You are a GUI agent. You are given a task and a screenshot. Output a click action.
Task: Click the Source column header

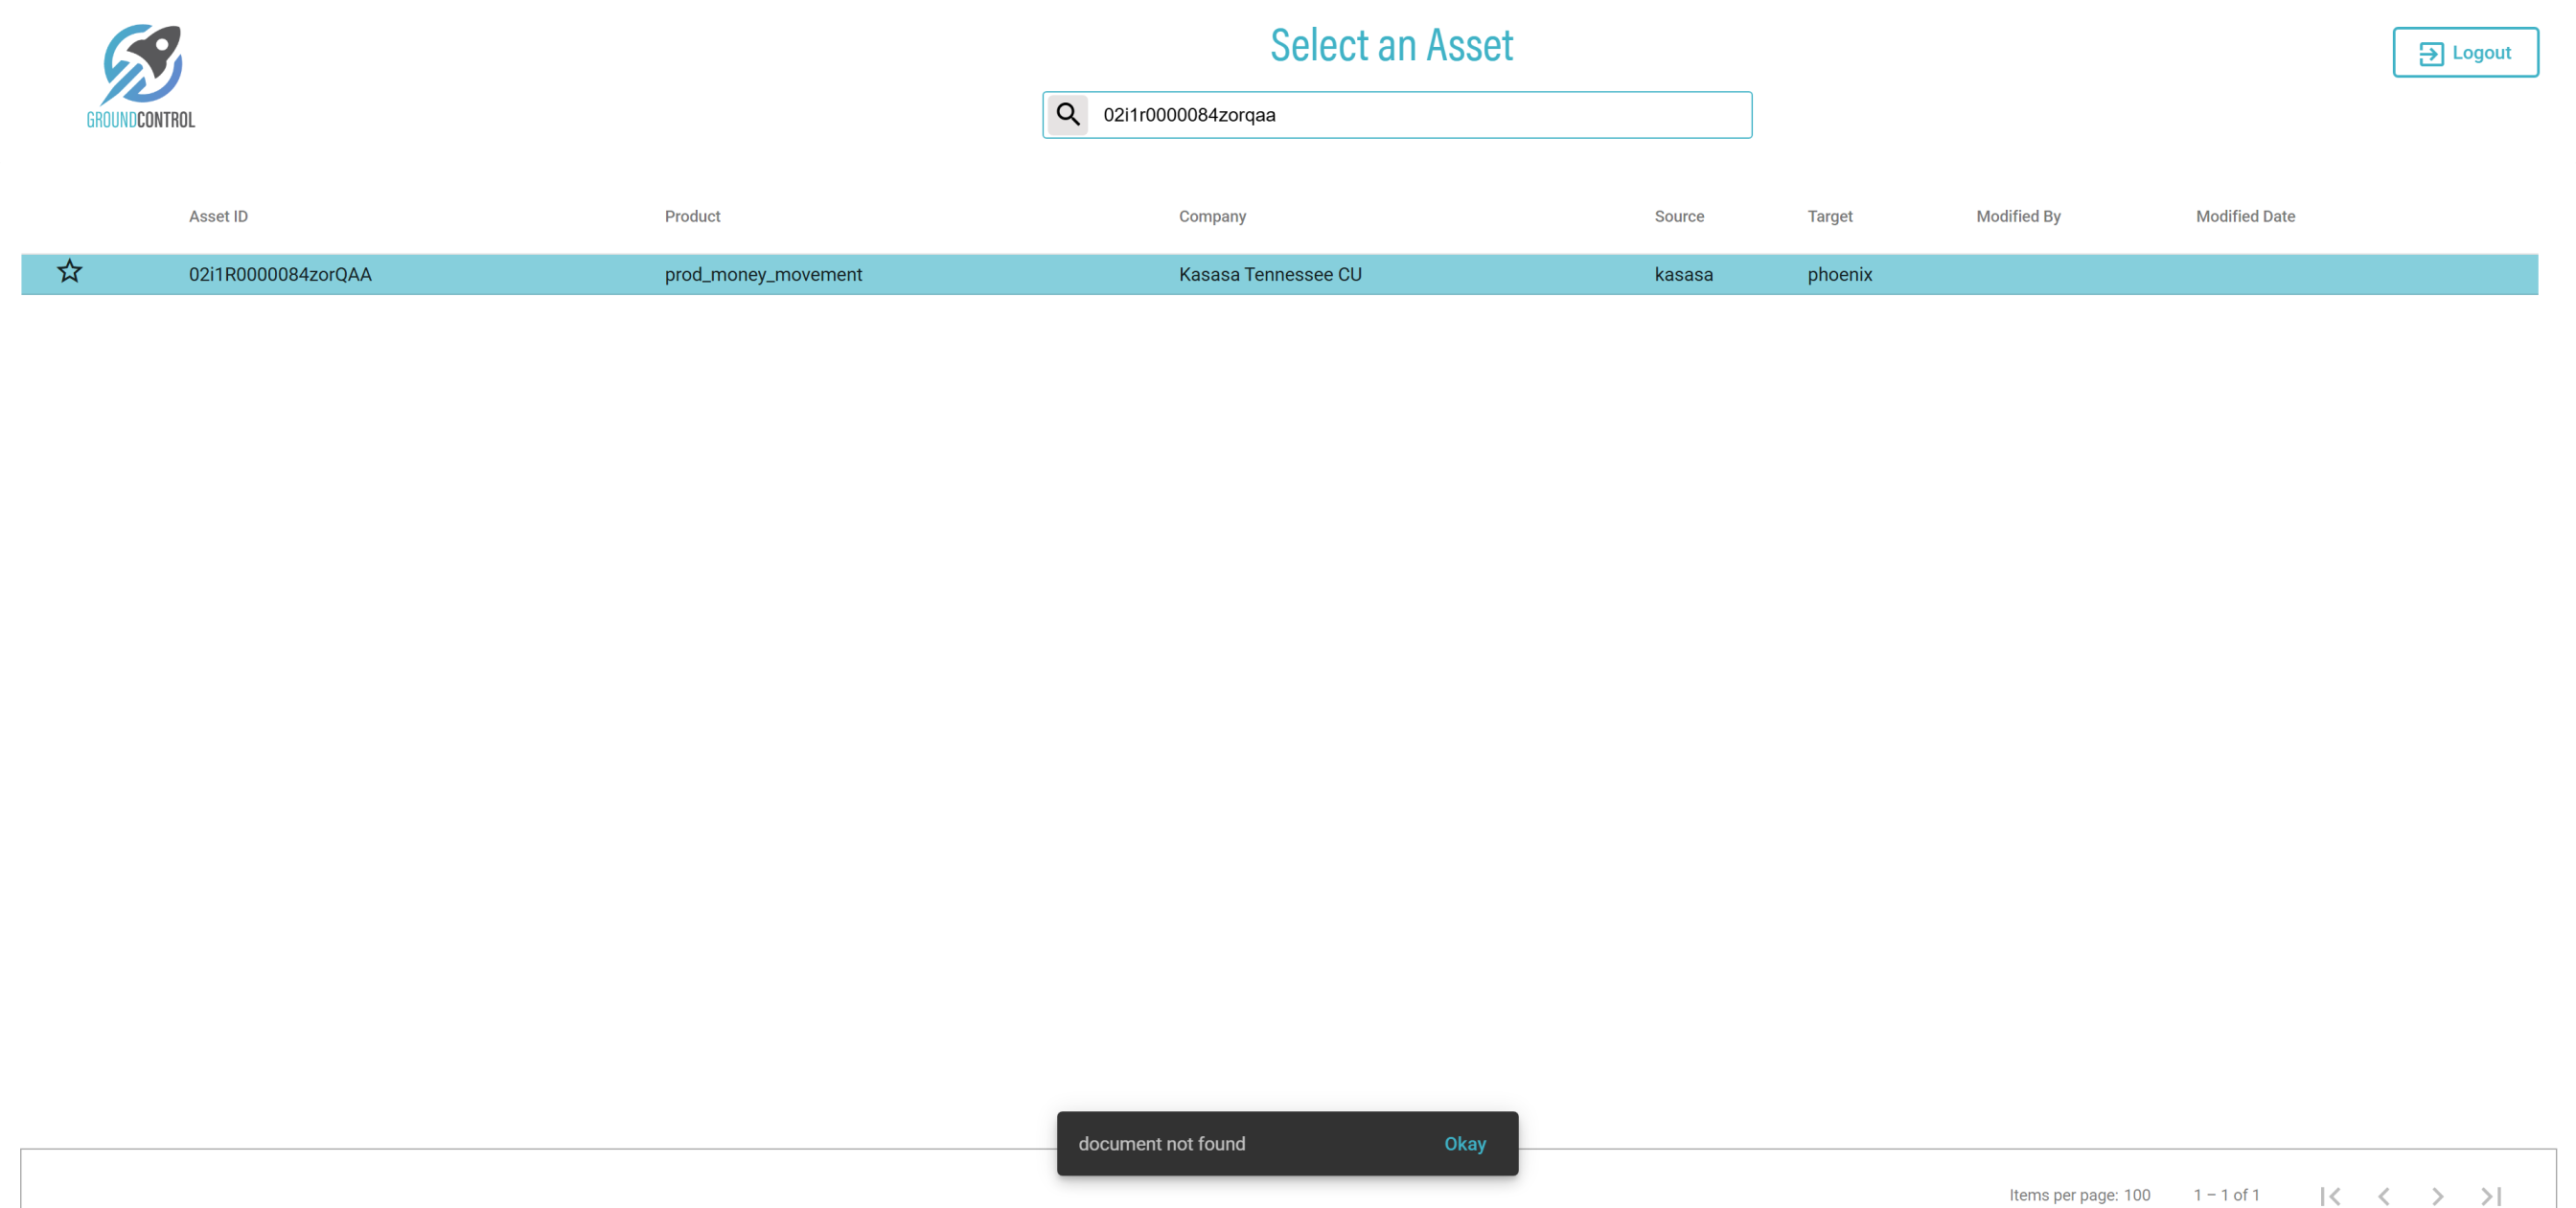tap(1679, 216)
